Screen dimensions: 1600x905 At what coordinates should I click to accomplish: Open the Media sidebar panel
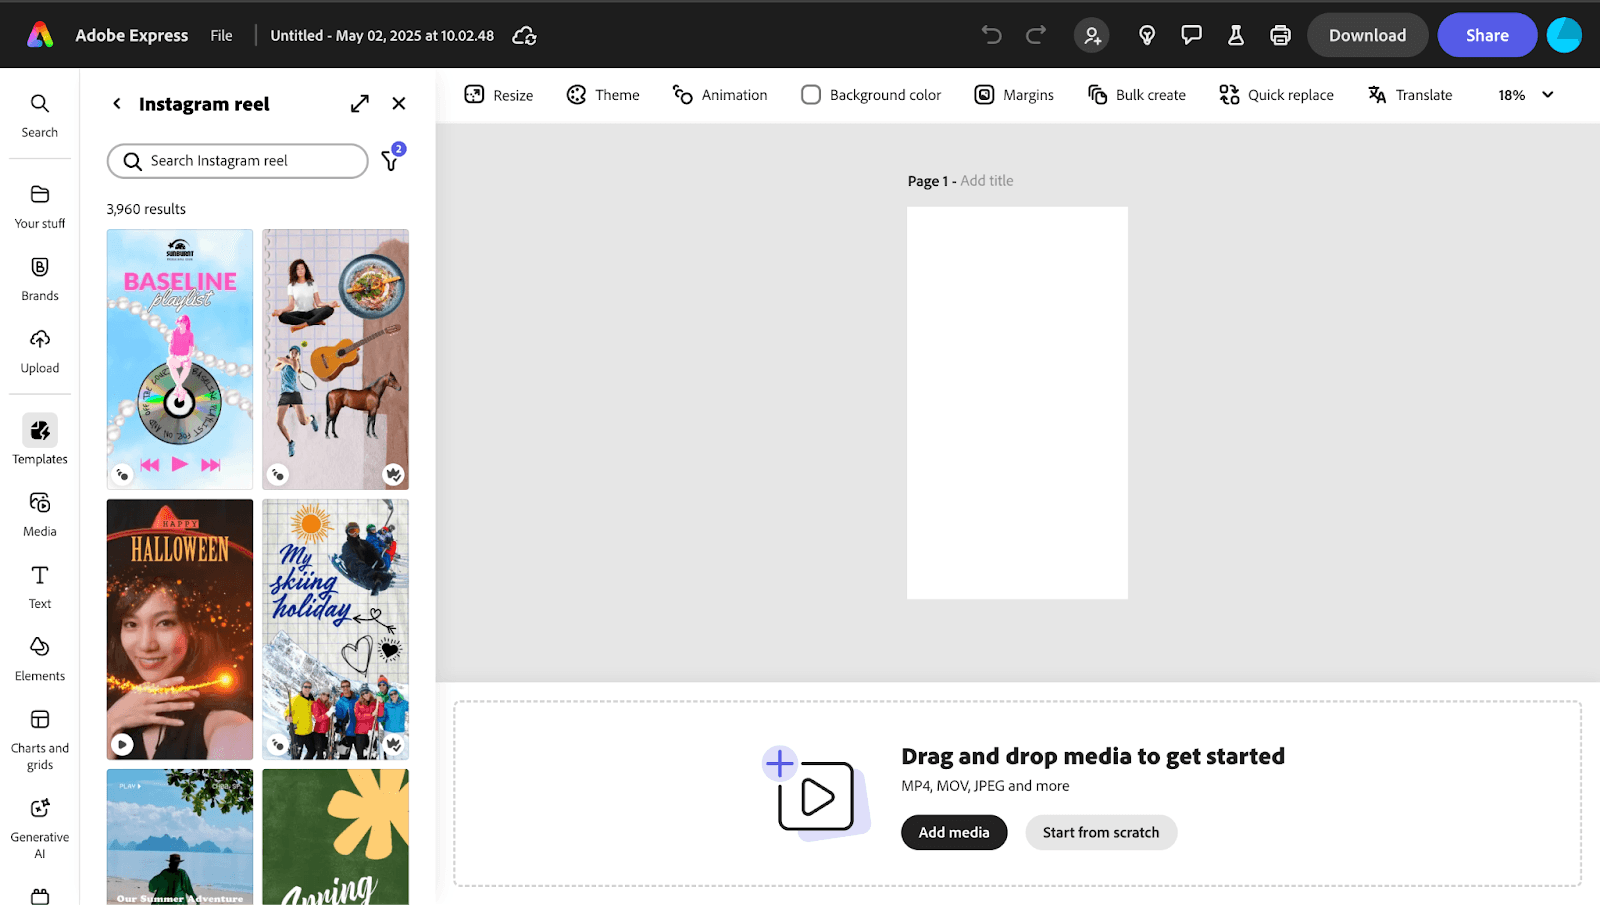click(40, 515)
